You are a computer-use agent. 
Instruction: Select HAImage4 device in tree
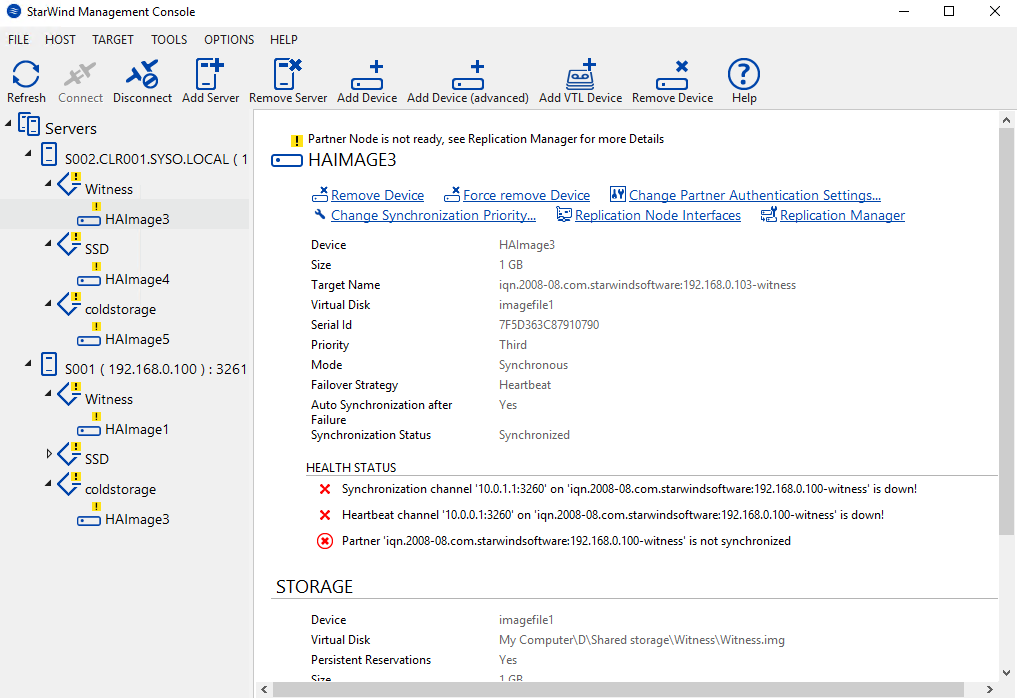pos(137,280)
